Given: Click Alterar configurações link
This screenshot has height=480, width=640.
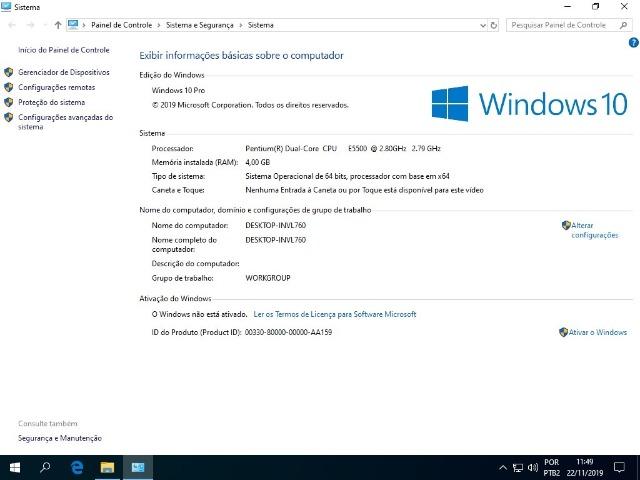Looking at the screenshot, I should [595, 230].
